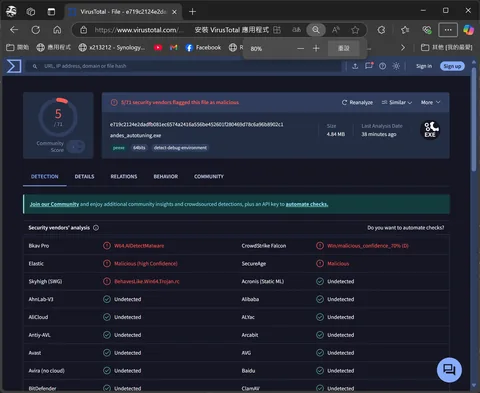The height and width of the screenshot is (393, 480).
Task: Select the VirusTotal browser tab
Action: click(122, 12)
